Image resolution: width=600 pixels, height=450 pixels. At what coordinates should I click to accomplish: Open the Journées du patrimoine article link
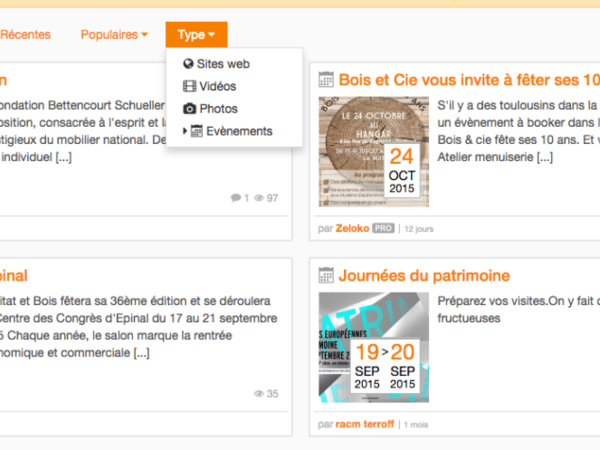click(424, 275)
